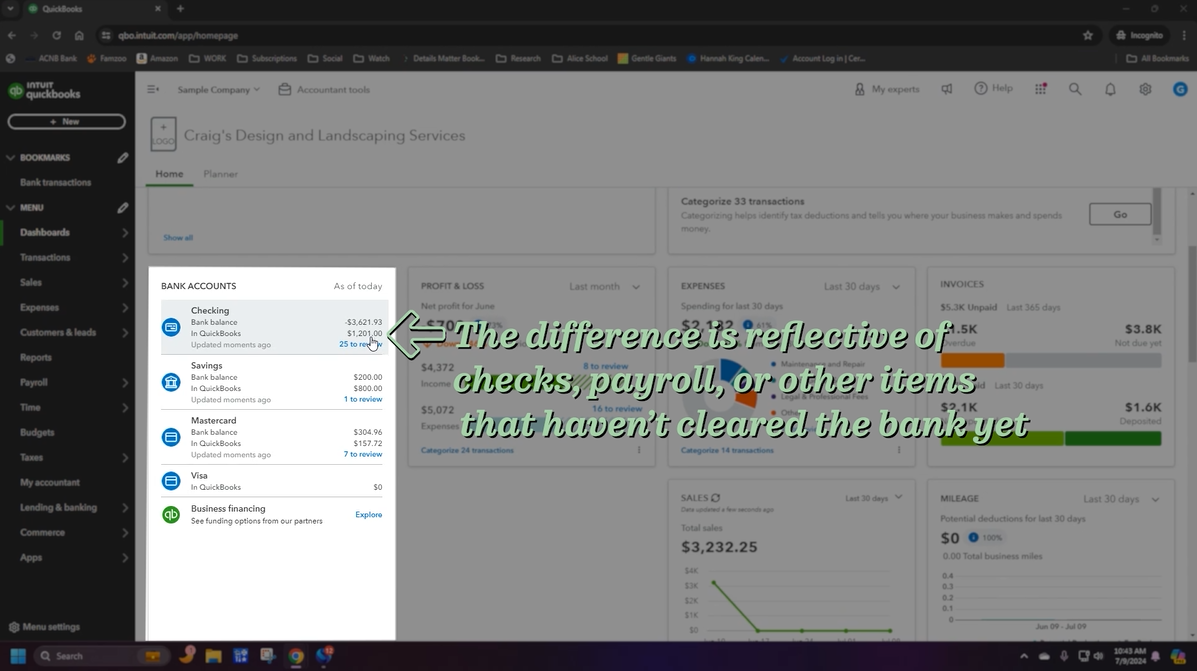Click orange Overdue invoices bar
The image size is (1197, 671).
coord(973,360)
